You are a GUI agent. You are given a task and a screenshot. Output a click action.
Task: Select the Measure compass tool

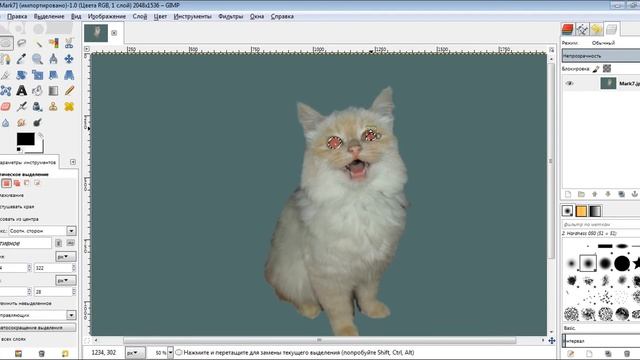pos(53,59)
